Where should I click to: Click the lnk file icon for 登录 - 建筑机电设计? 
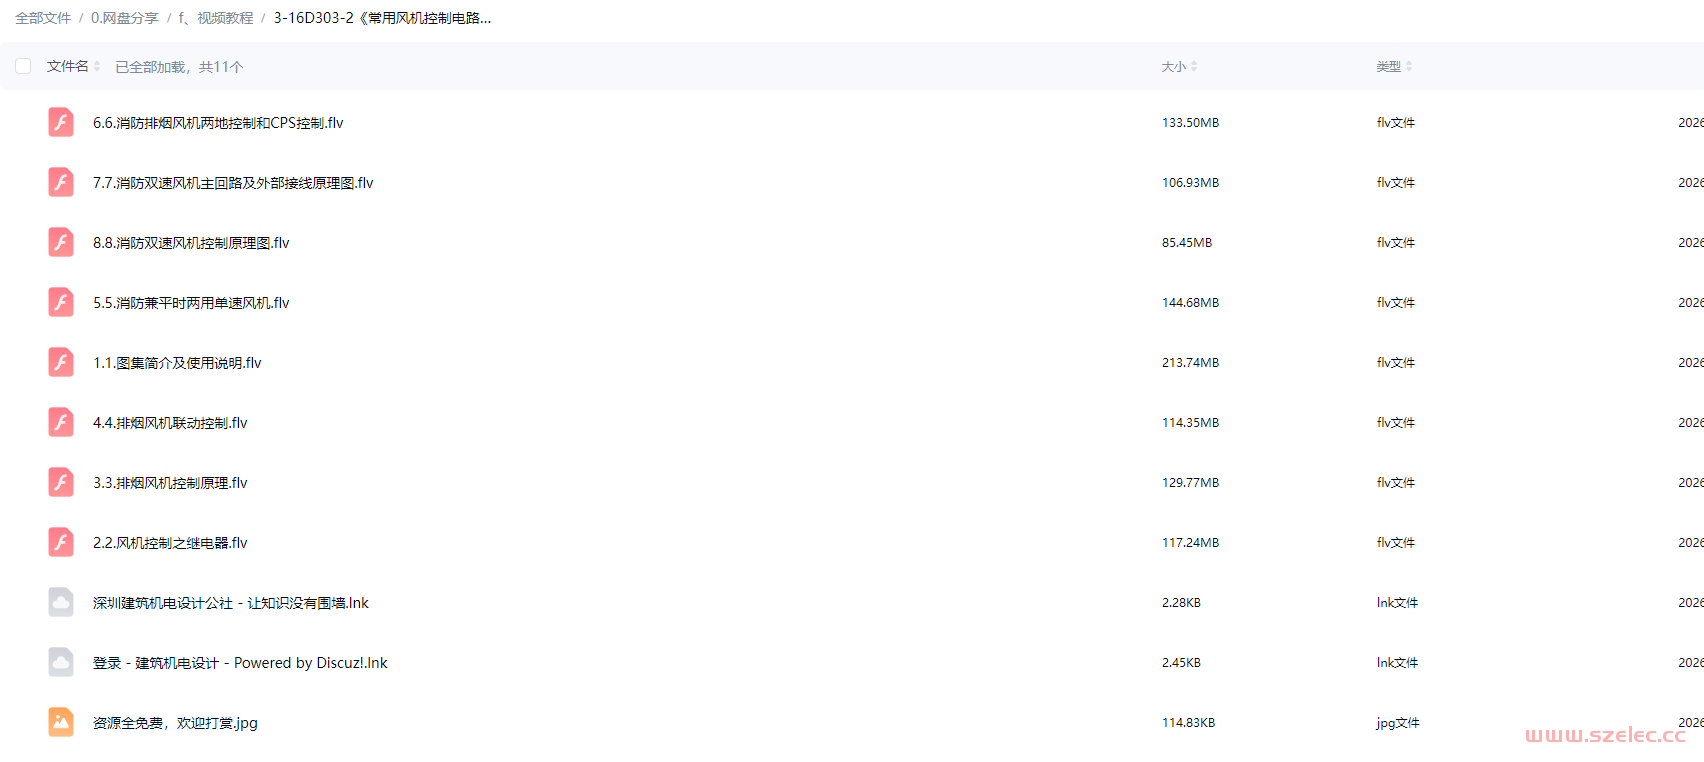point(61,662)
